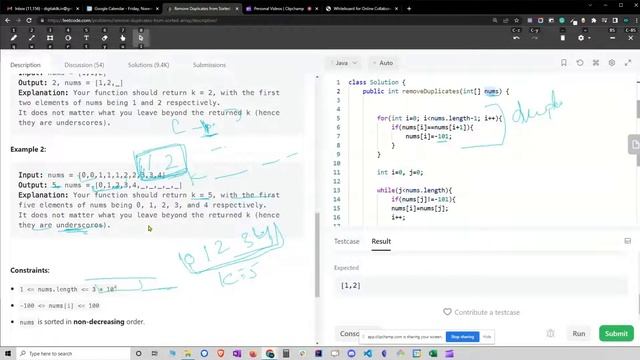Undo last annotation stroke
Image resolution: width=640 pixels, height=360 pixels.
point(516,38)
